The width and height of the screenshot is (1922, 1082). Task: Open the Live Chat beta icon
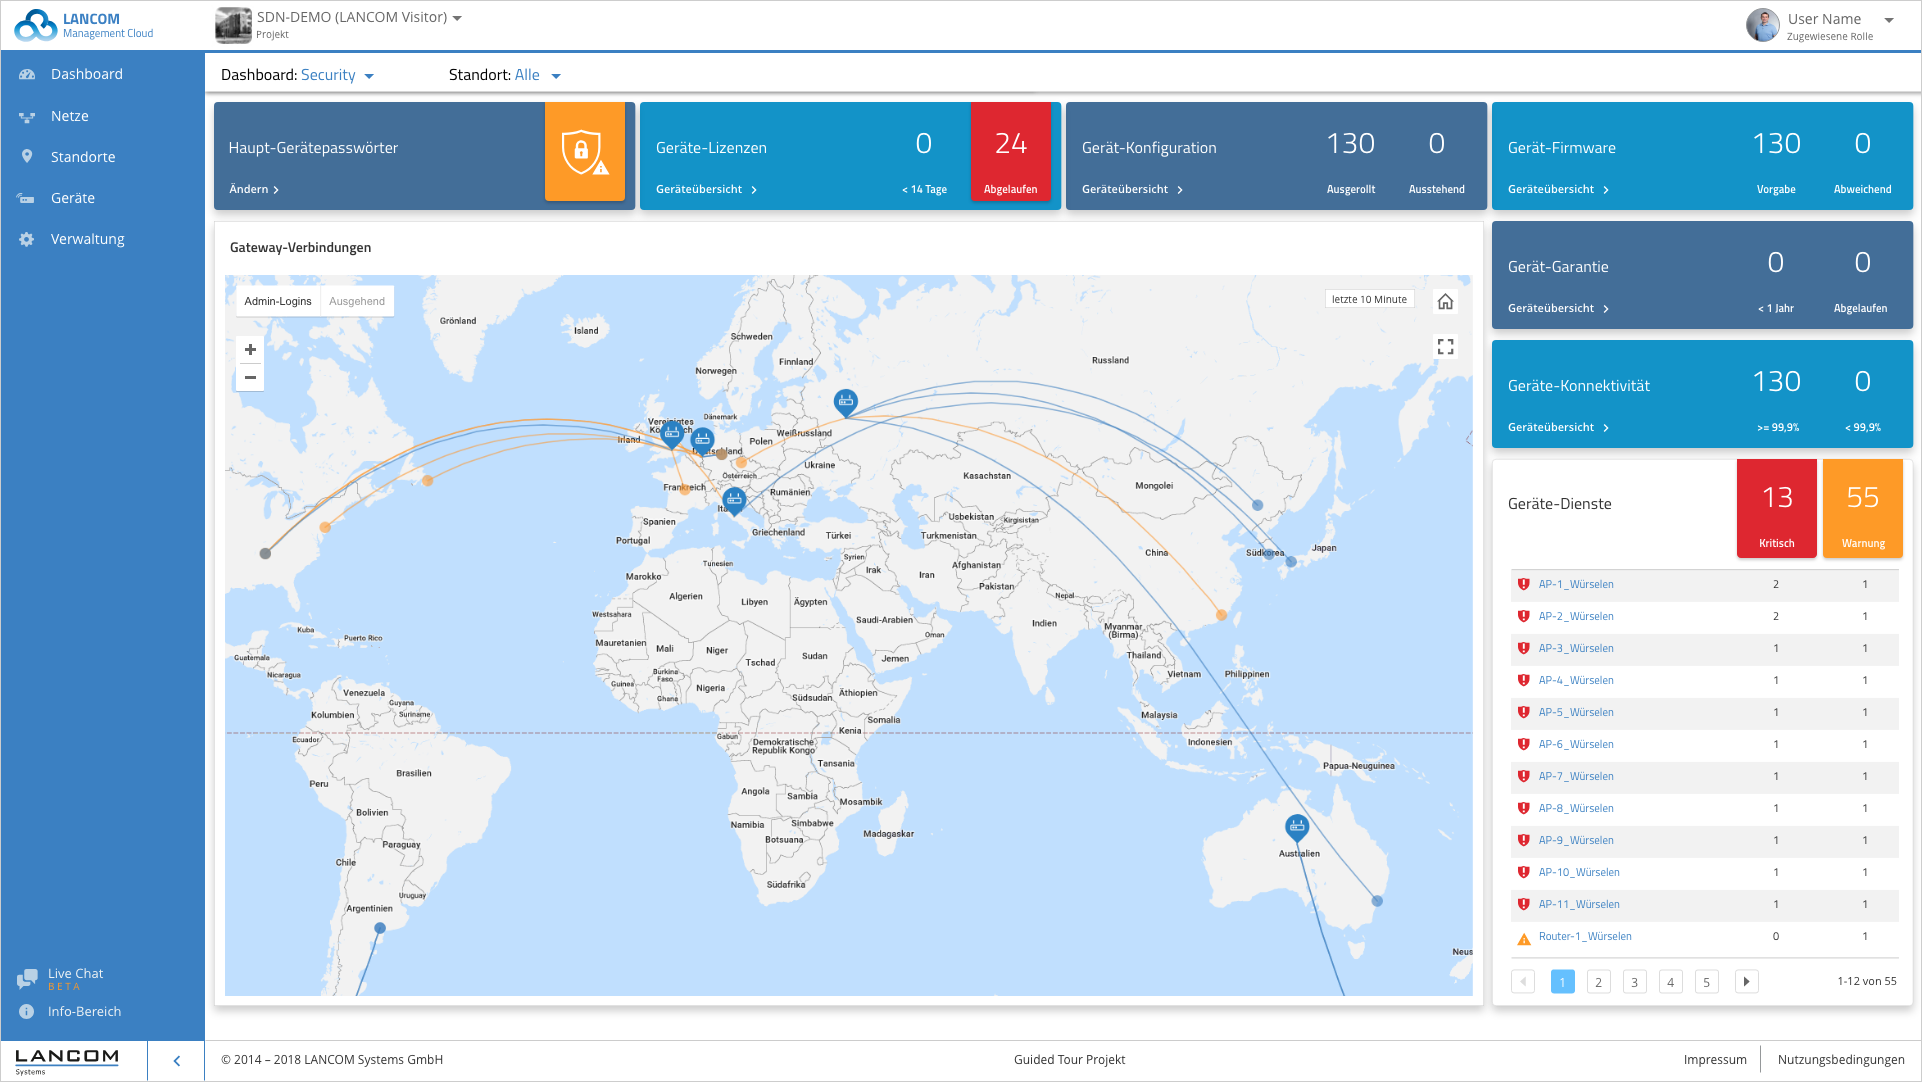pyautogui.click(x=28, y=979)
